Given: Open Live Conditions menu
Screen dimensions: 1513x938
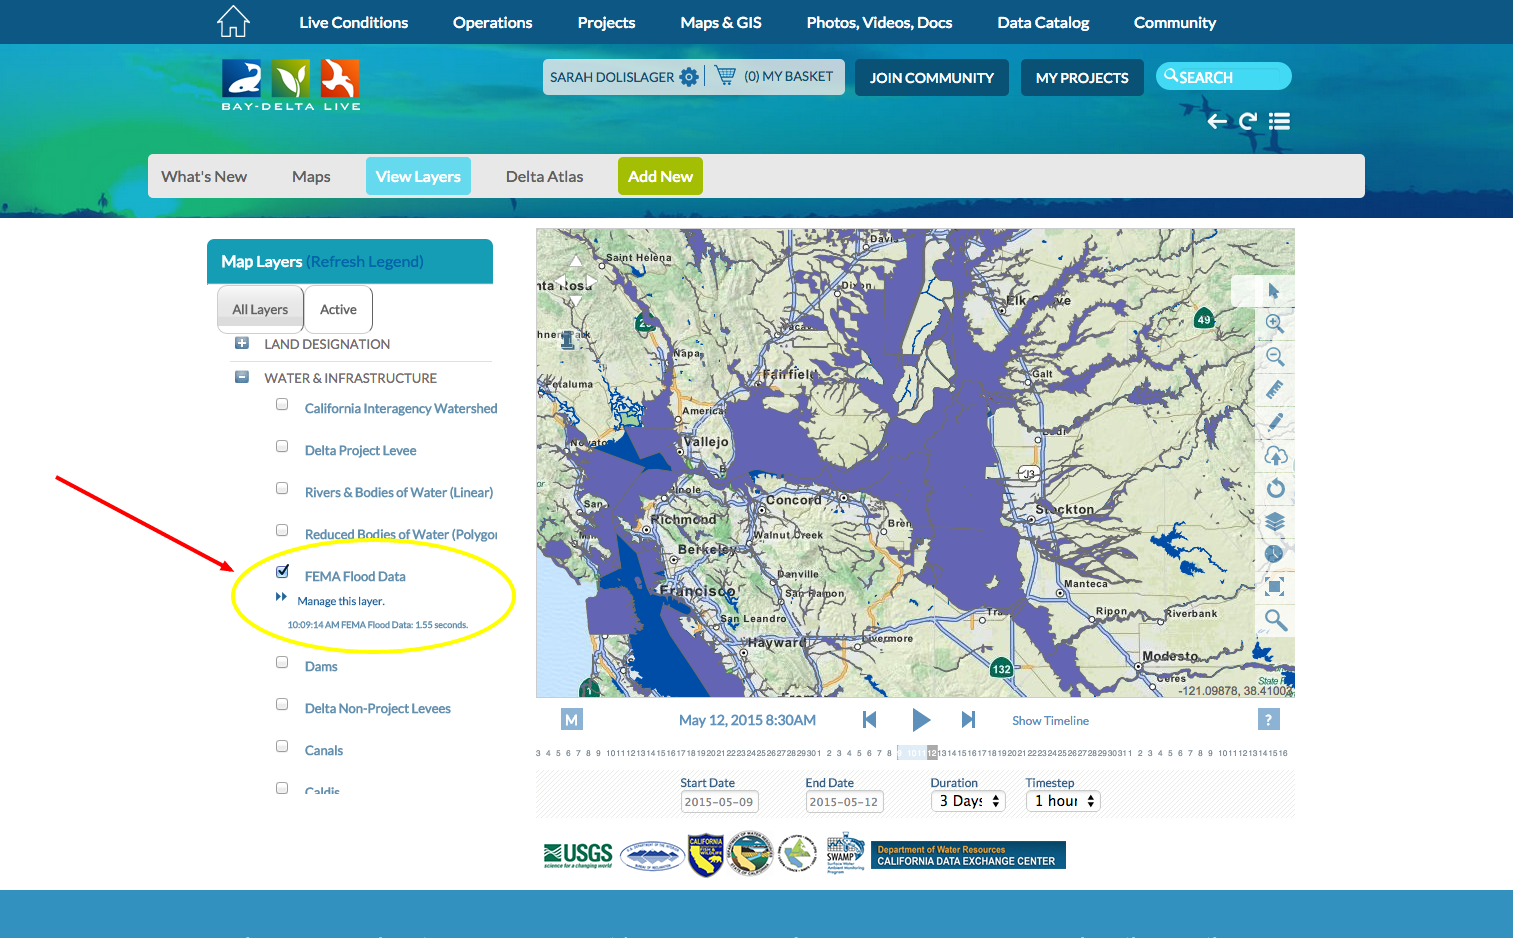Looking at the screenshot, I should (x=354, y=22).
